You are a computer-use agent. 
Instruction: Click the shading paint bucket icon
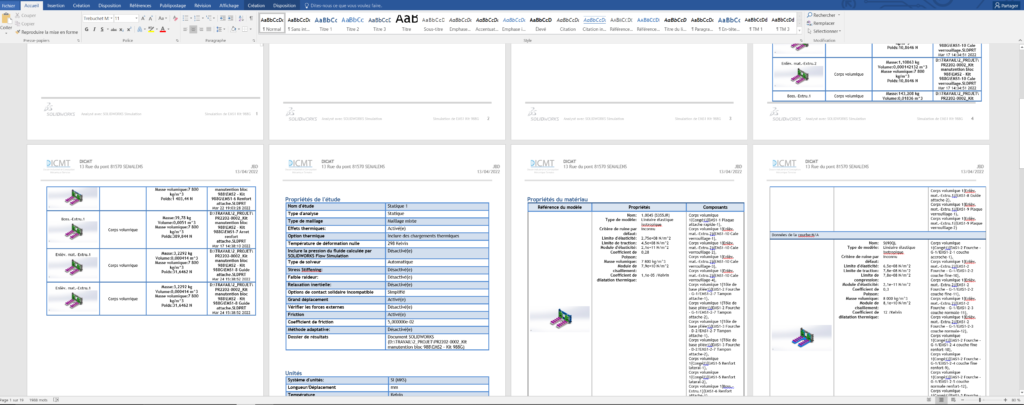[233, 29]
